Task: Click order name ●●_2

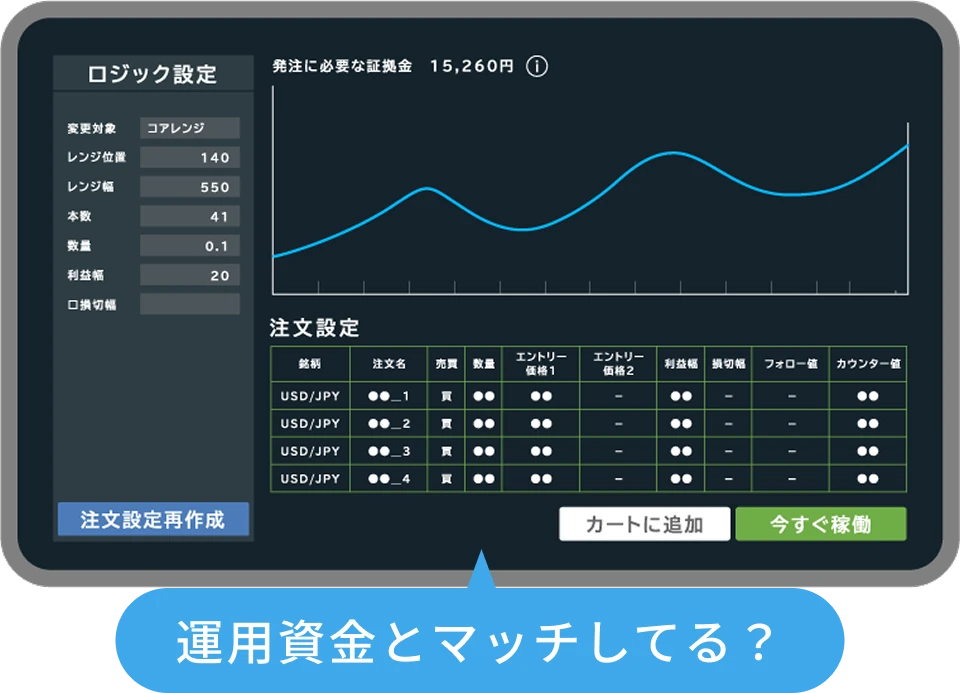Action: [x=389, y=424]
